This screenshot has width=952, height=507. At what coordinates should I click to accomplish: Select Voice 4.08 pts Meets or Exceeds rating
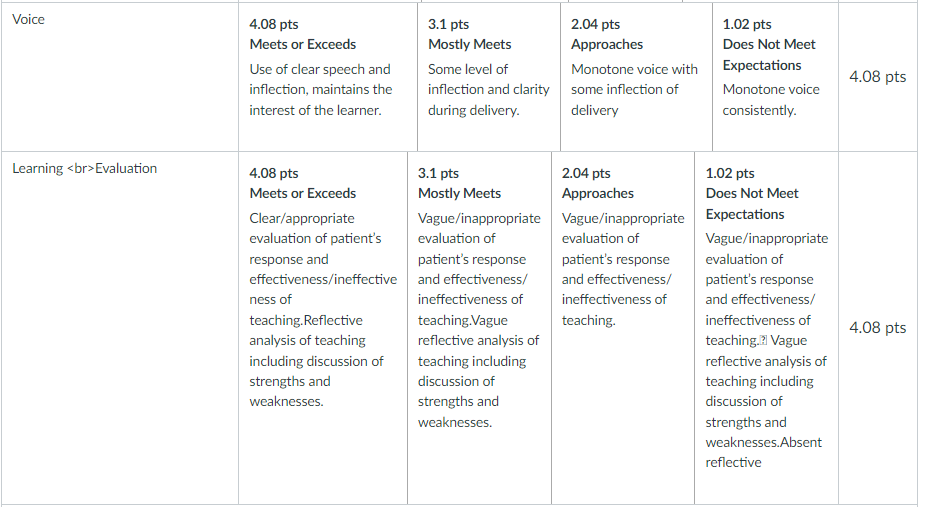click(x=328, y=77)
